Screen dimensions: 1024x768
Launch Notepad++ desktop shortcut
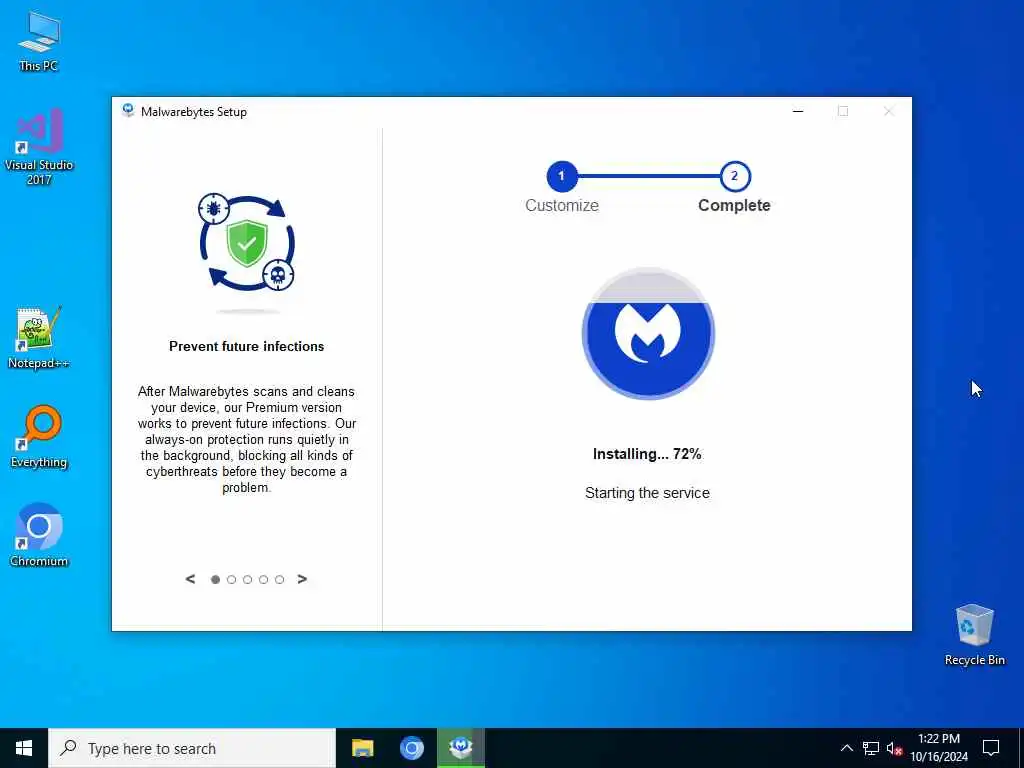39,338
